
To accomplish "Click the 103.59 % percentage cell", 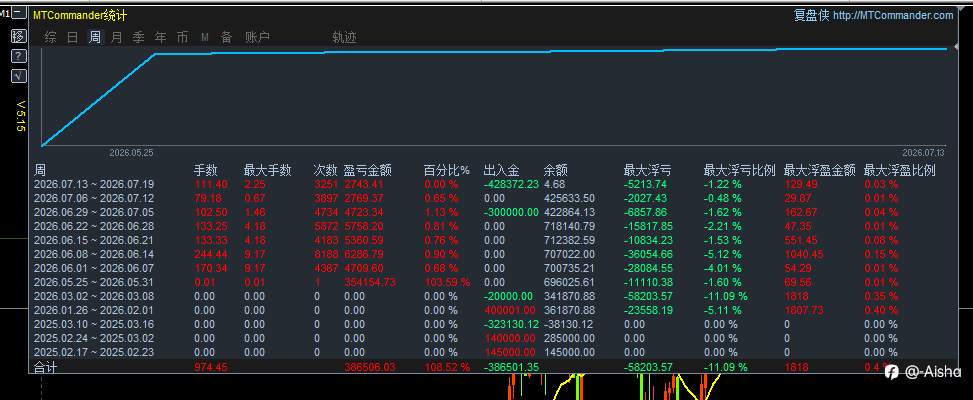I will pyautogui.click(x=447, y=282).
